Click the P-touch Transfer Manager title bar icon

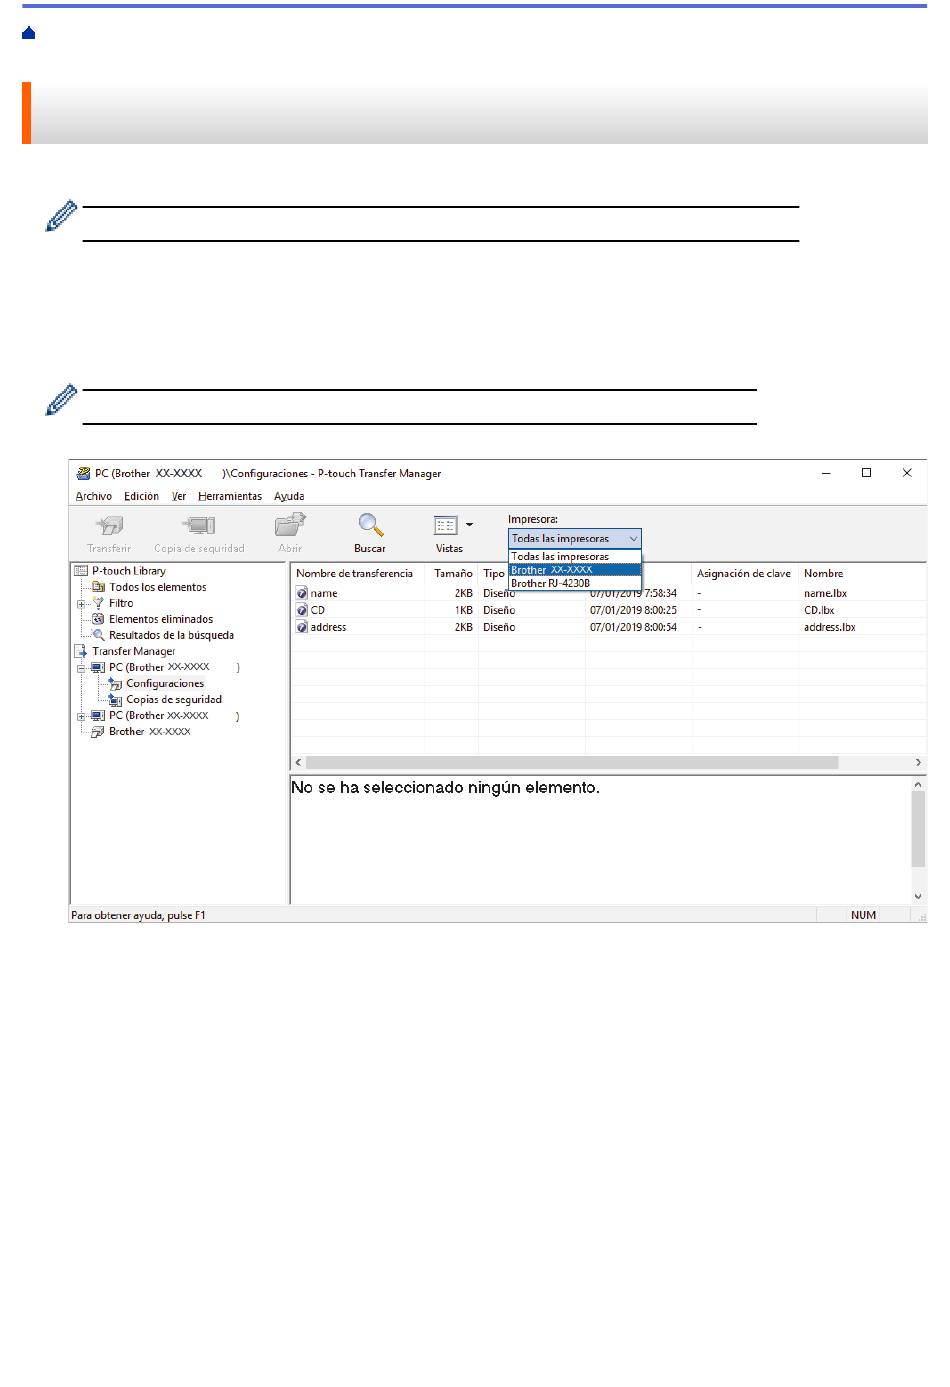tap(84, 473)
